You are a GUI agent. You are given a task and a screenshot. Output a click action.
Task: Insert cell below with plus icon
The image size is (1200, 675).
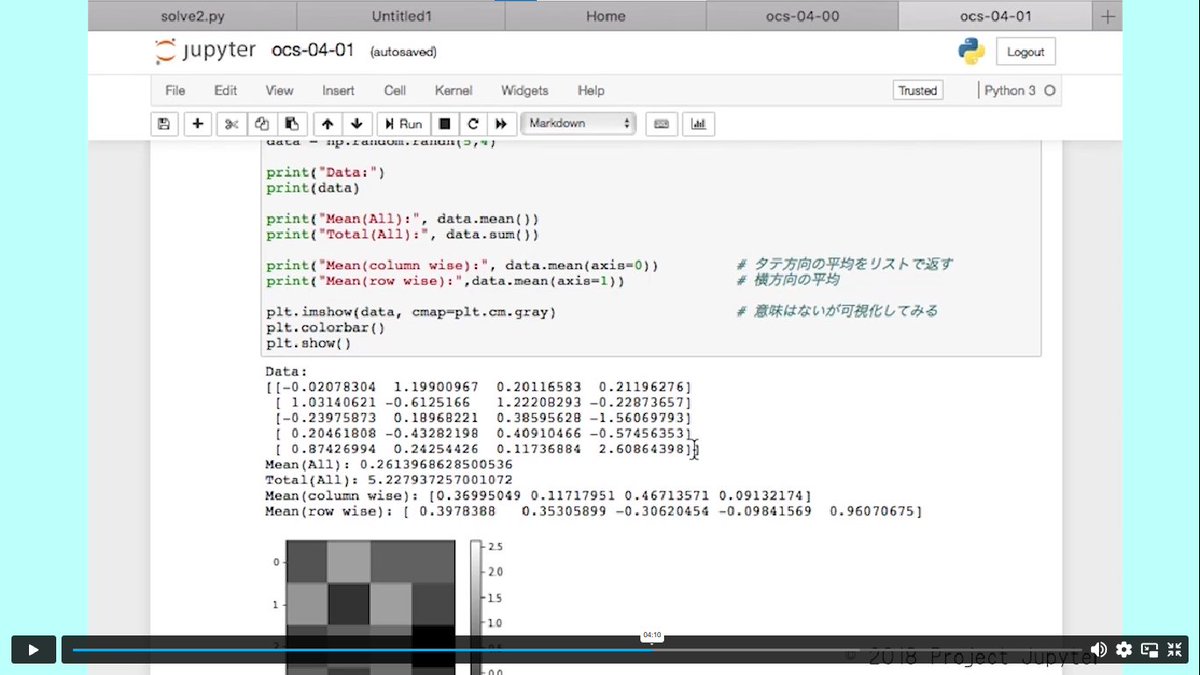click(197, 124)
